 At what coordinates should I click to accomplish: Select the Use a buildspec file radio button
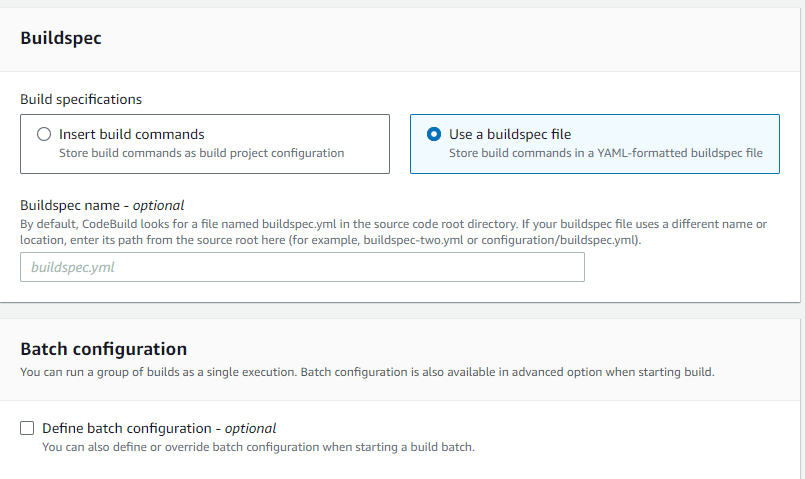pos(434,134)
